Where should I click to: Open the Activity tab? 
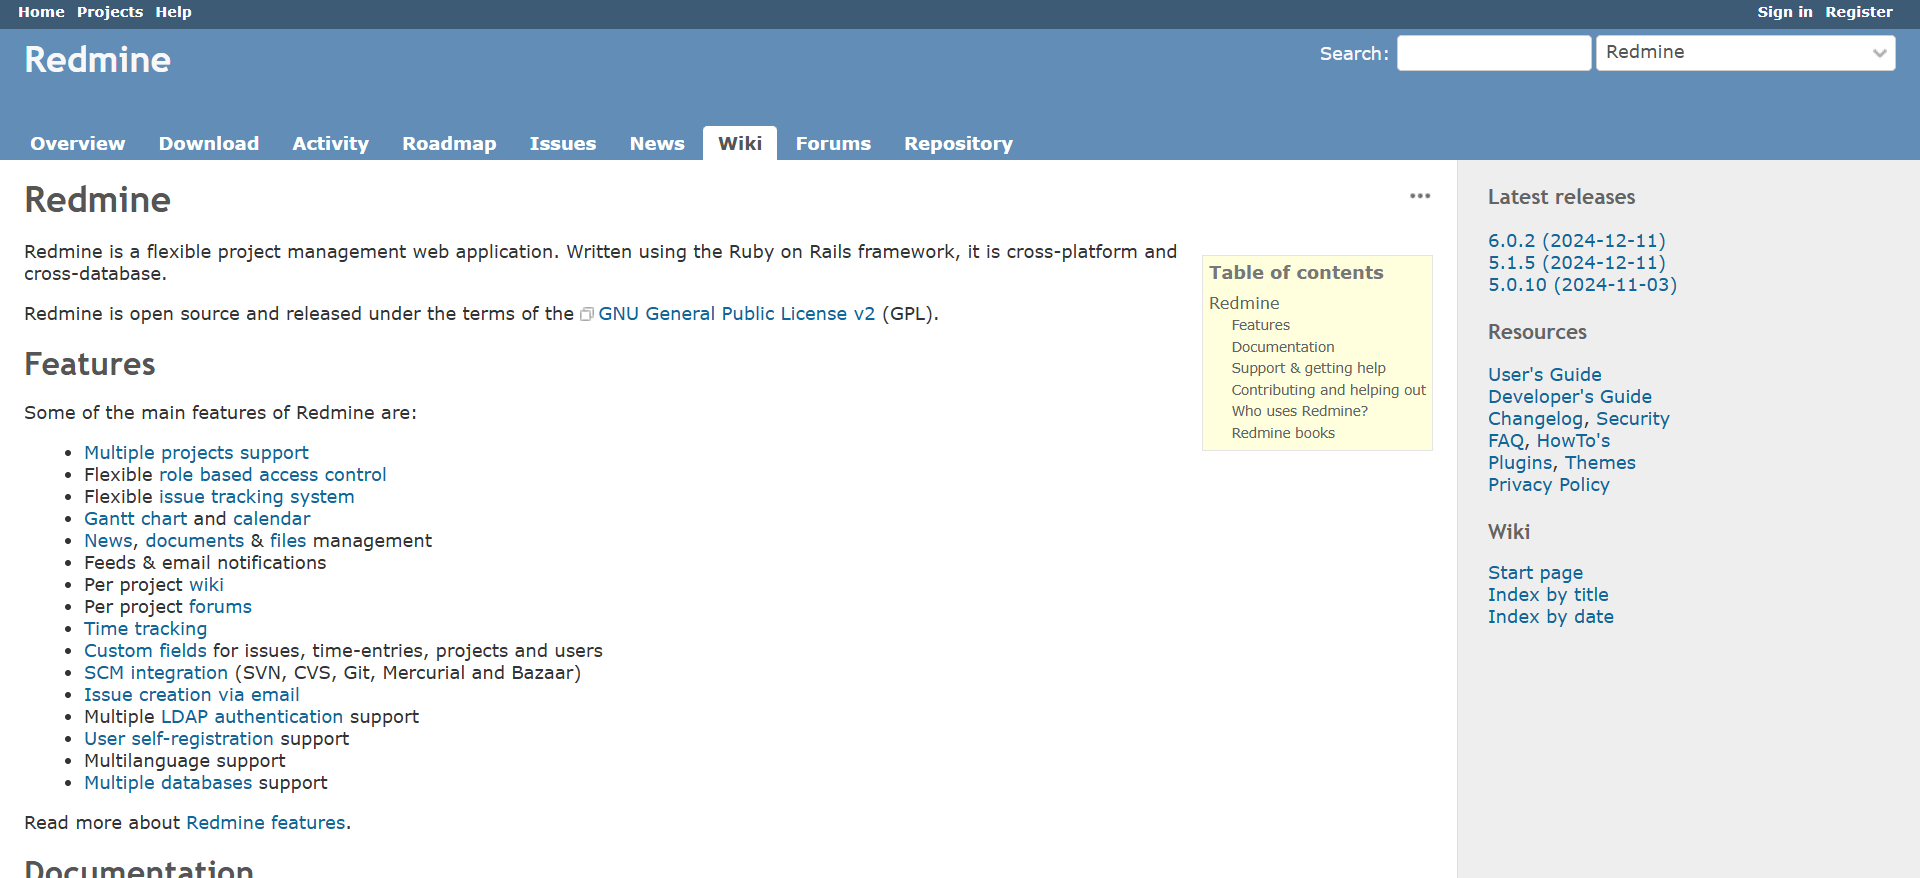coord(331,143)
